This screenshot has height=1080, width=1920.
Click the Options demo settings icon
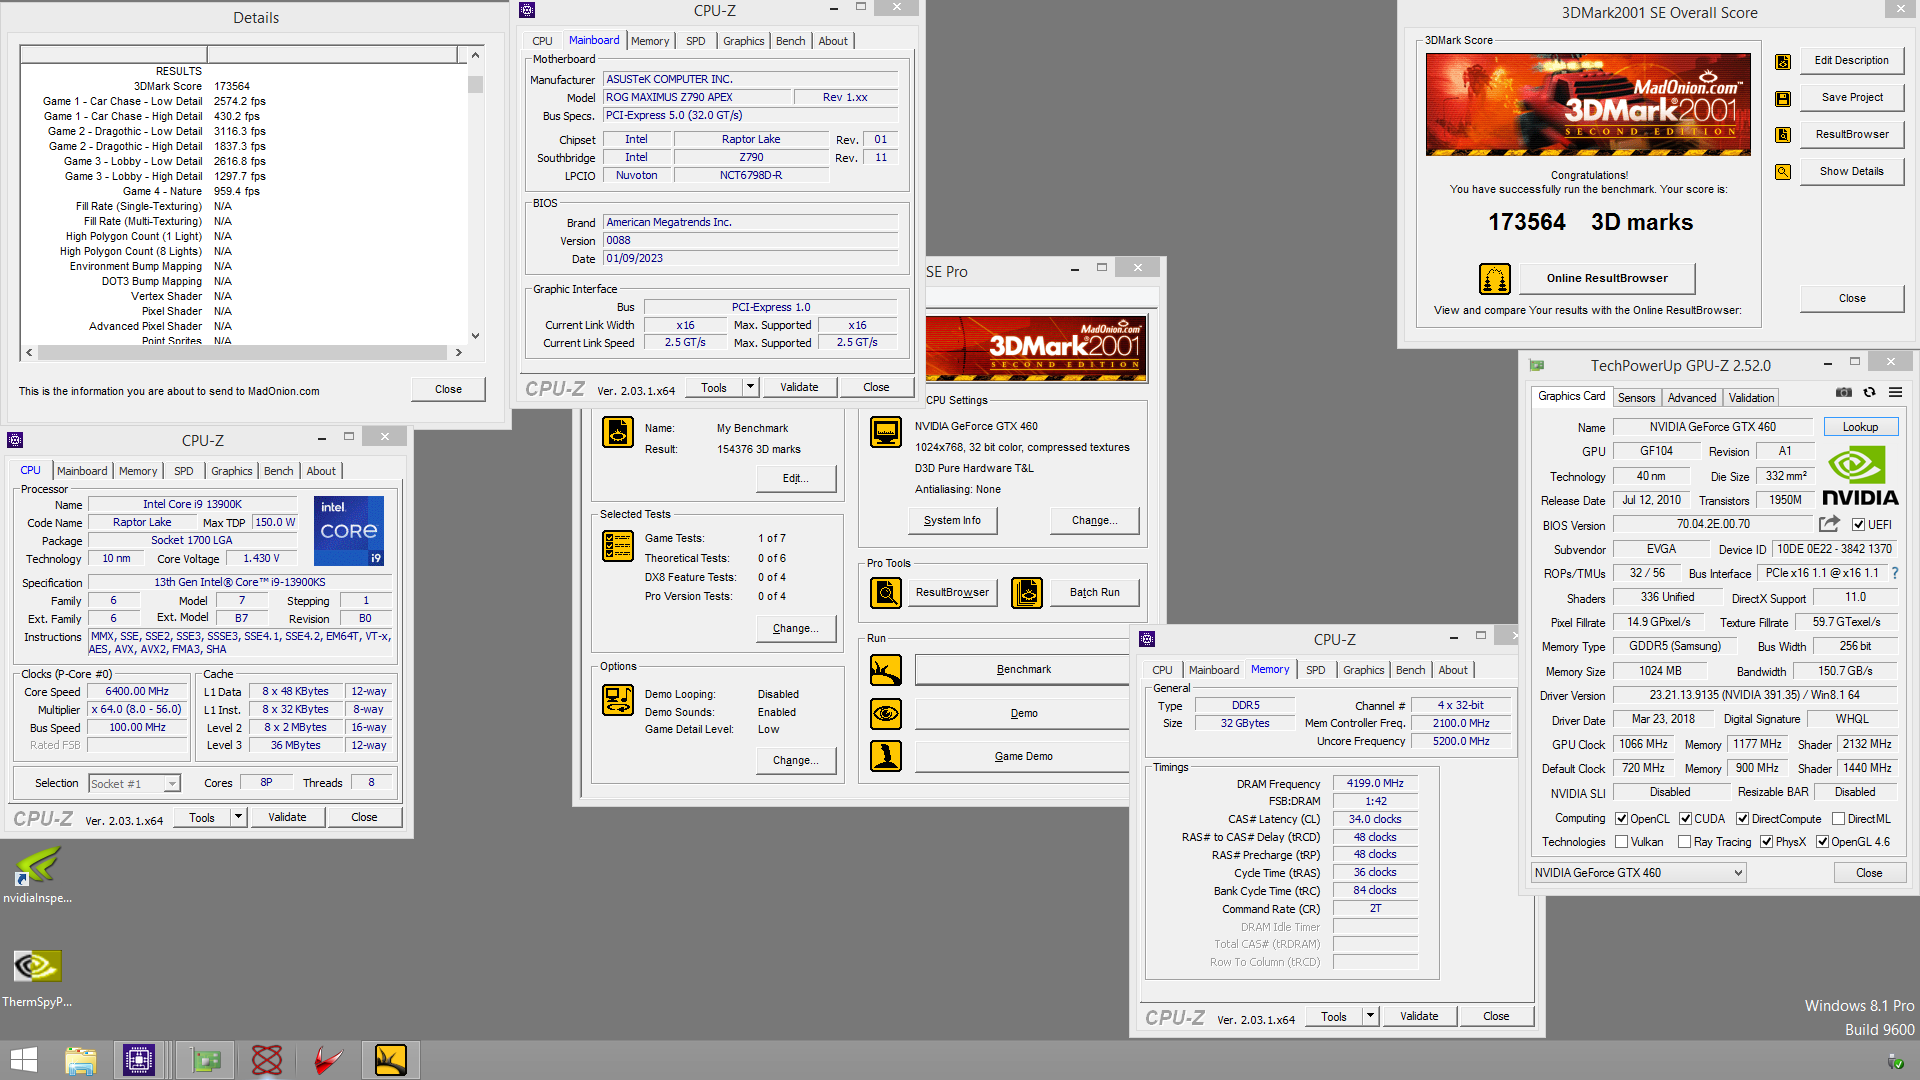coord(618,700)
